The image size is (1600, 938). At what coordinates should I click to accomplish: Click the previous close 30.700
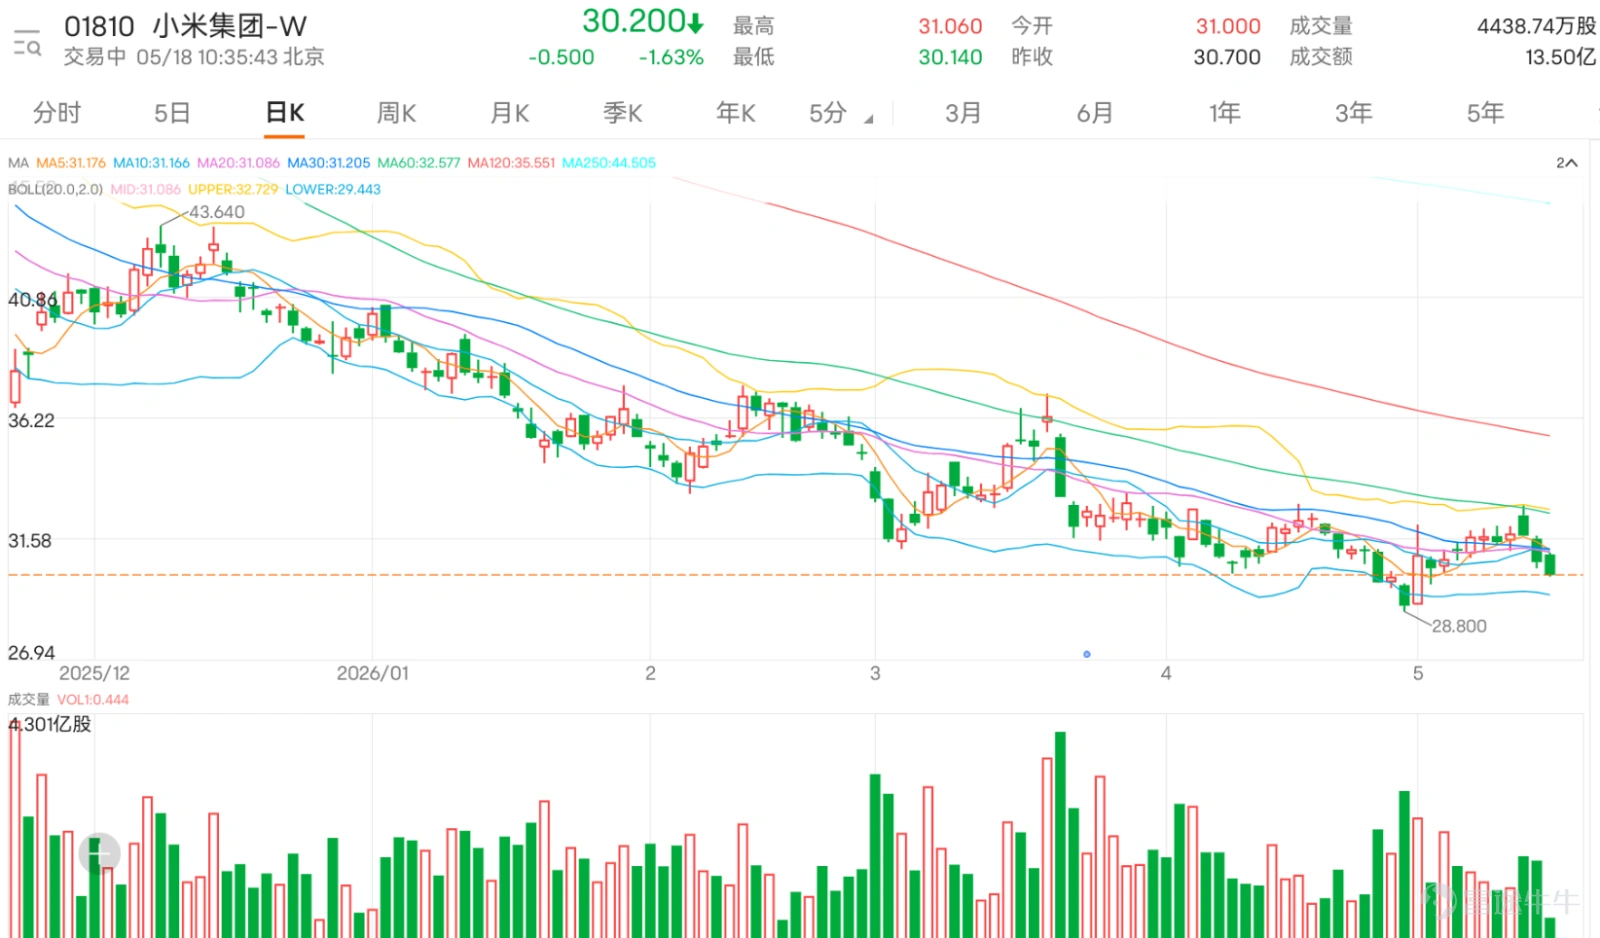pos(1227,57)
